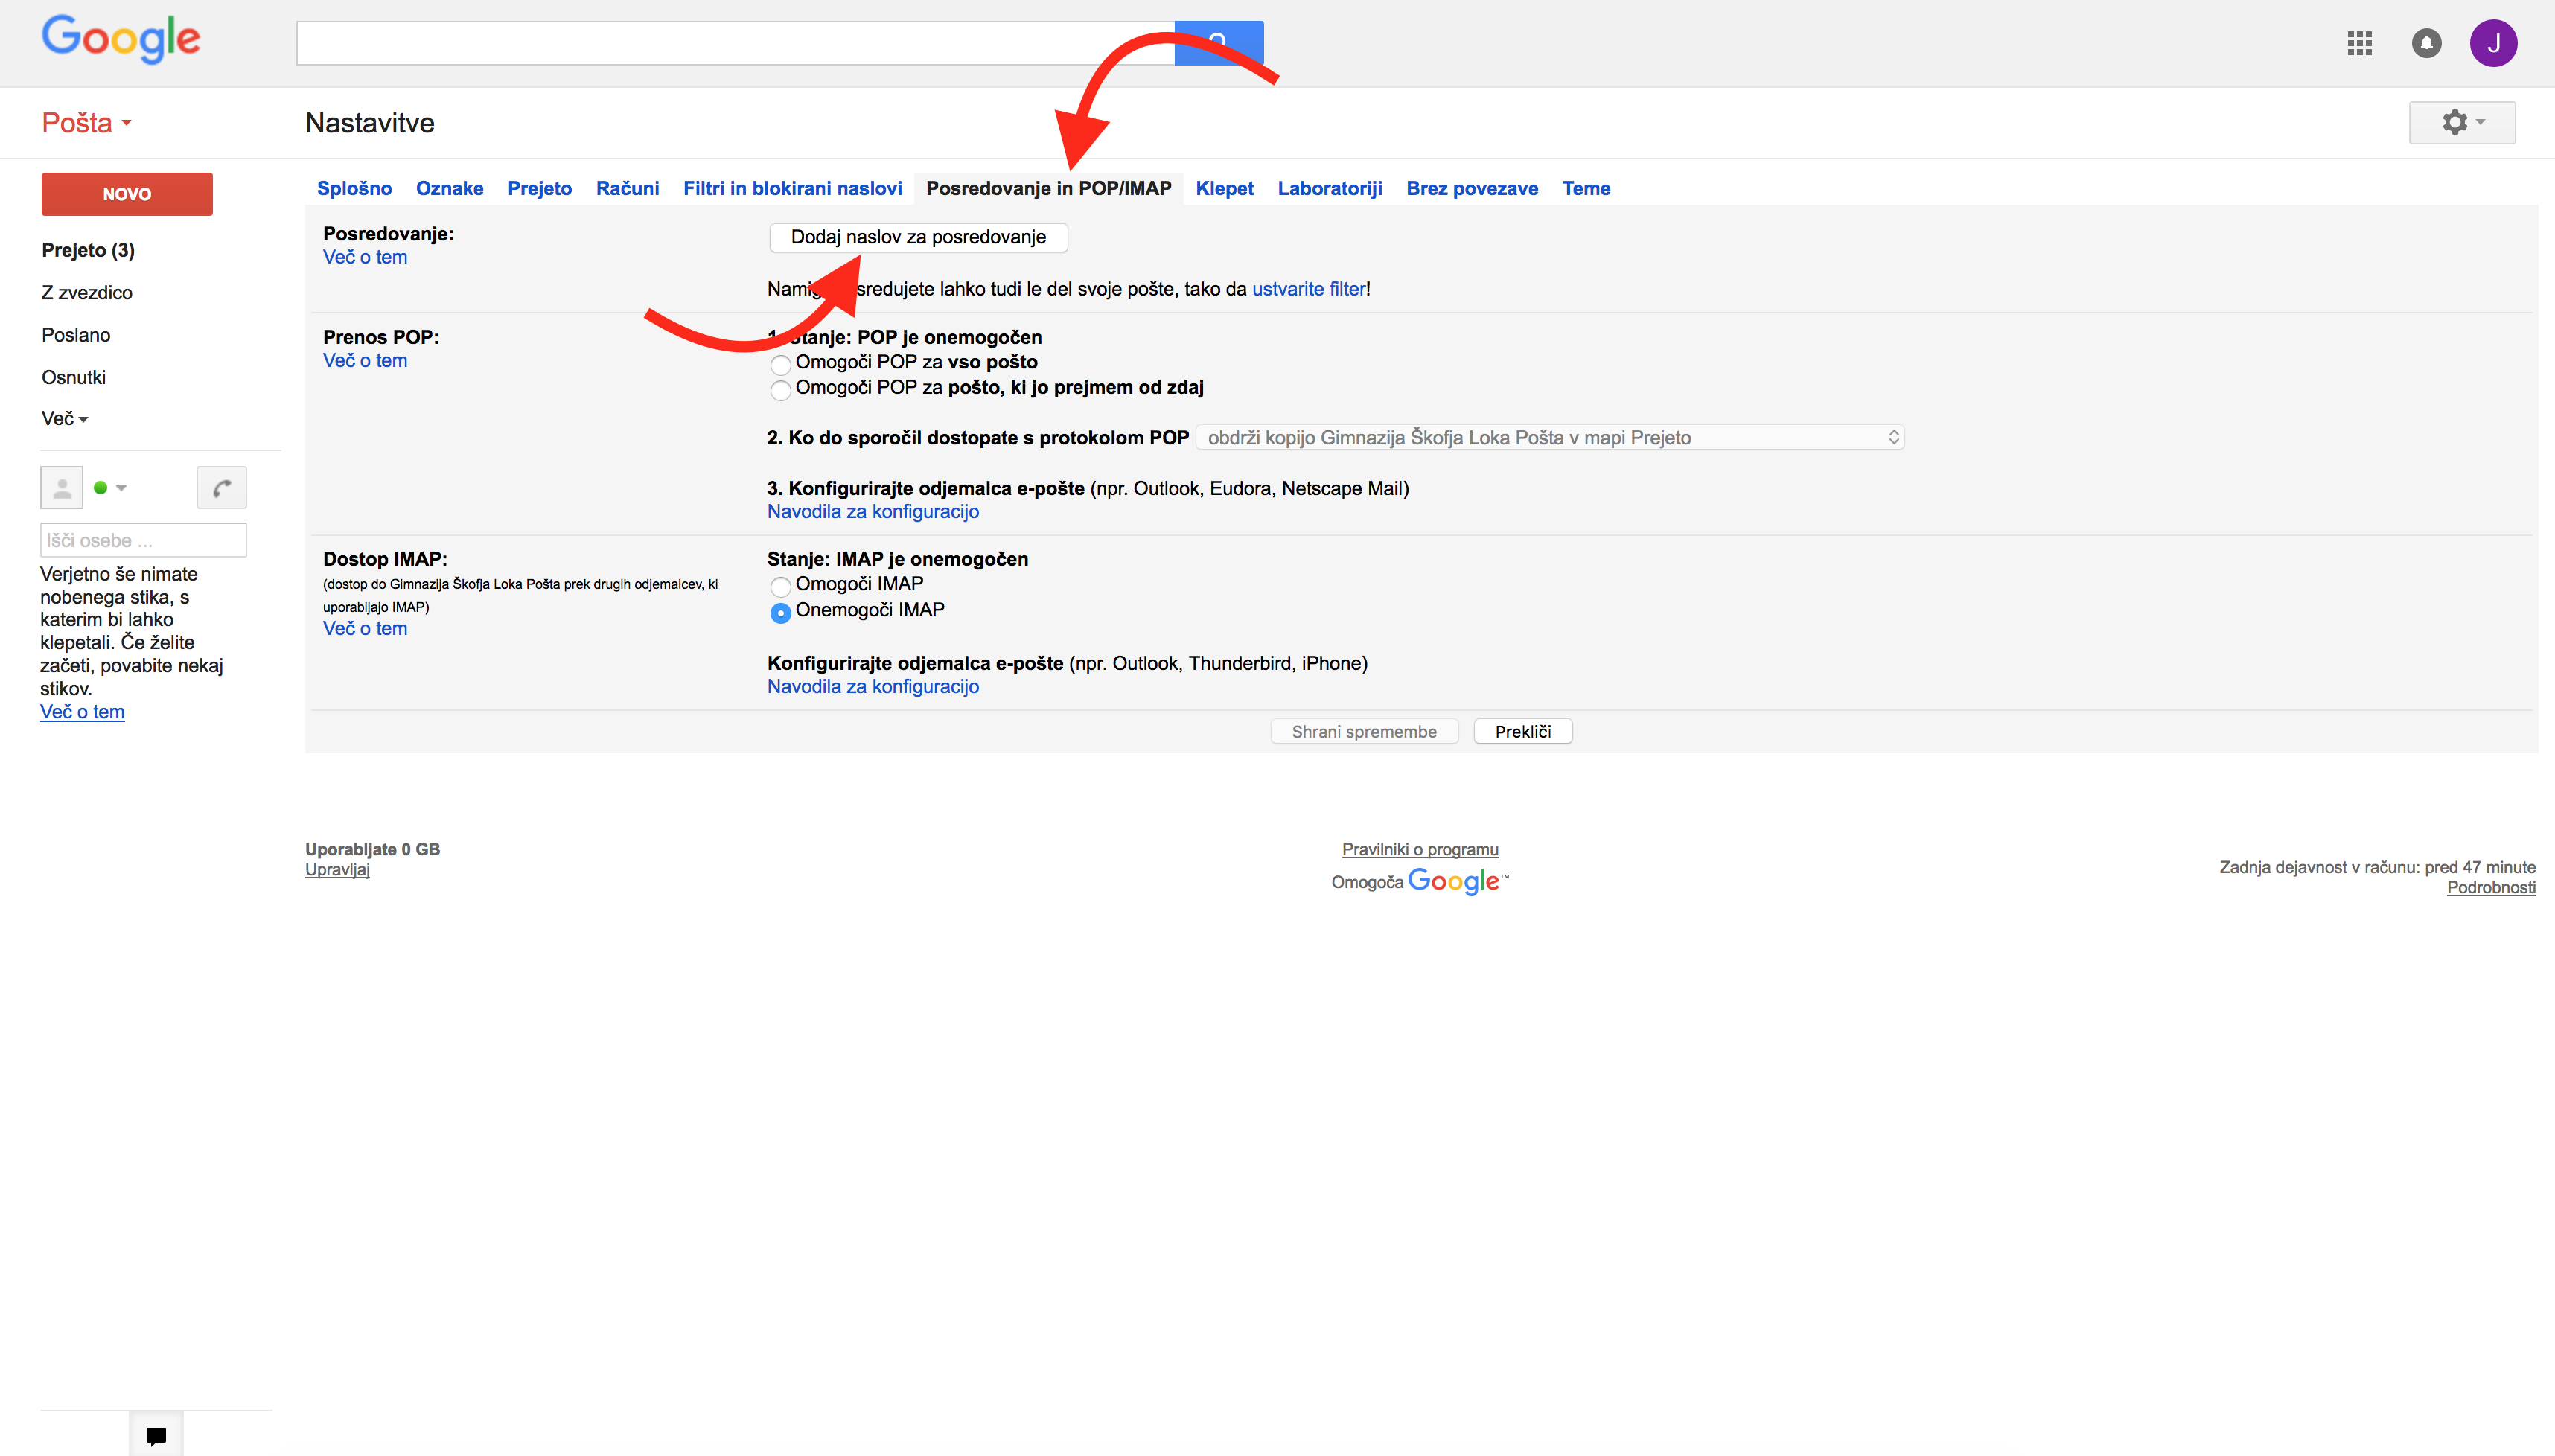Click the chat contact profile picture
The height and width of the screenshot is (1456, 2555).
tap(62, 488)
